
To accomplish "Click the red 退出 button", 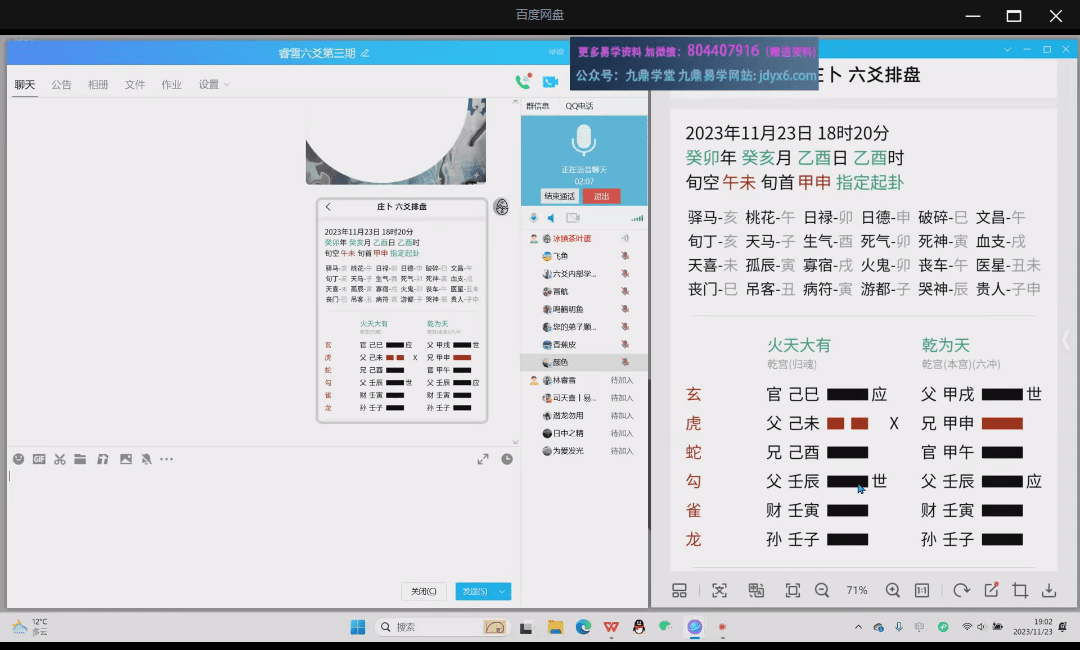I will pyautogui.click(x=601, y=196).
